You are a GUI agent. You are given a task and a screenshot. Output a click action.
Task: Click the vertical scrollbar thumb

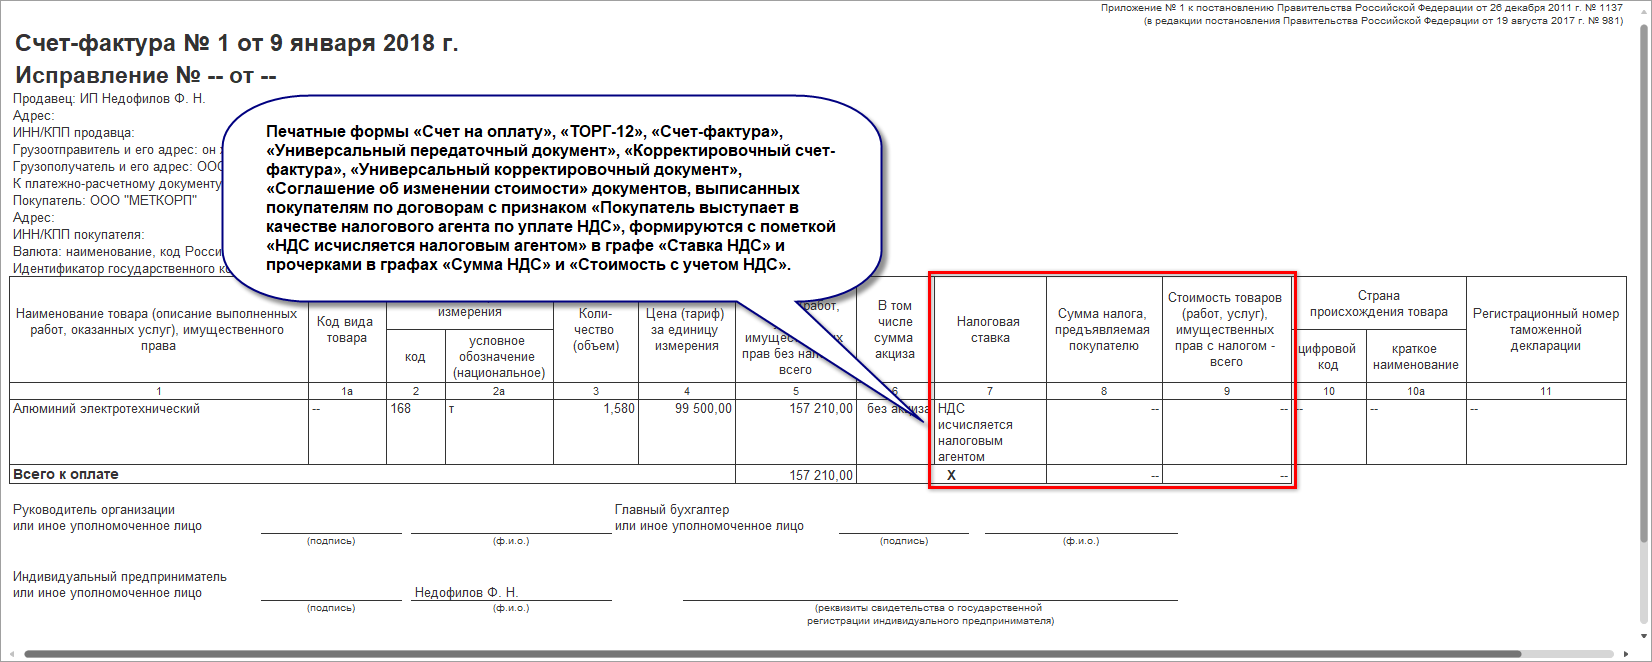[x=1644, y=283]
